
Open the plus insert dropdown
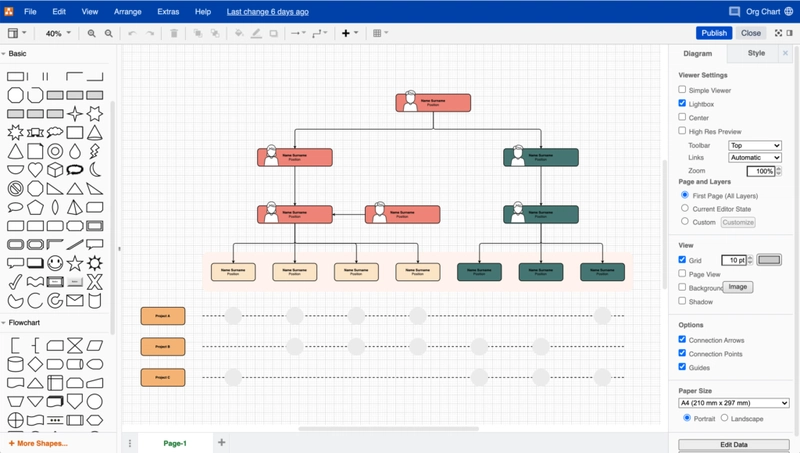(x=349, y=33)
